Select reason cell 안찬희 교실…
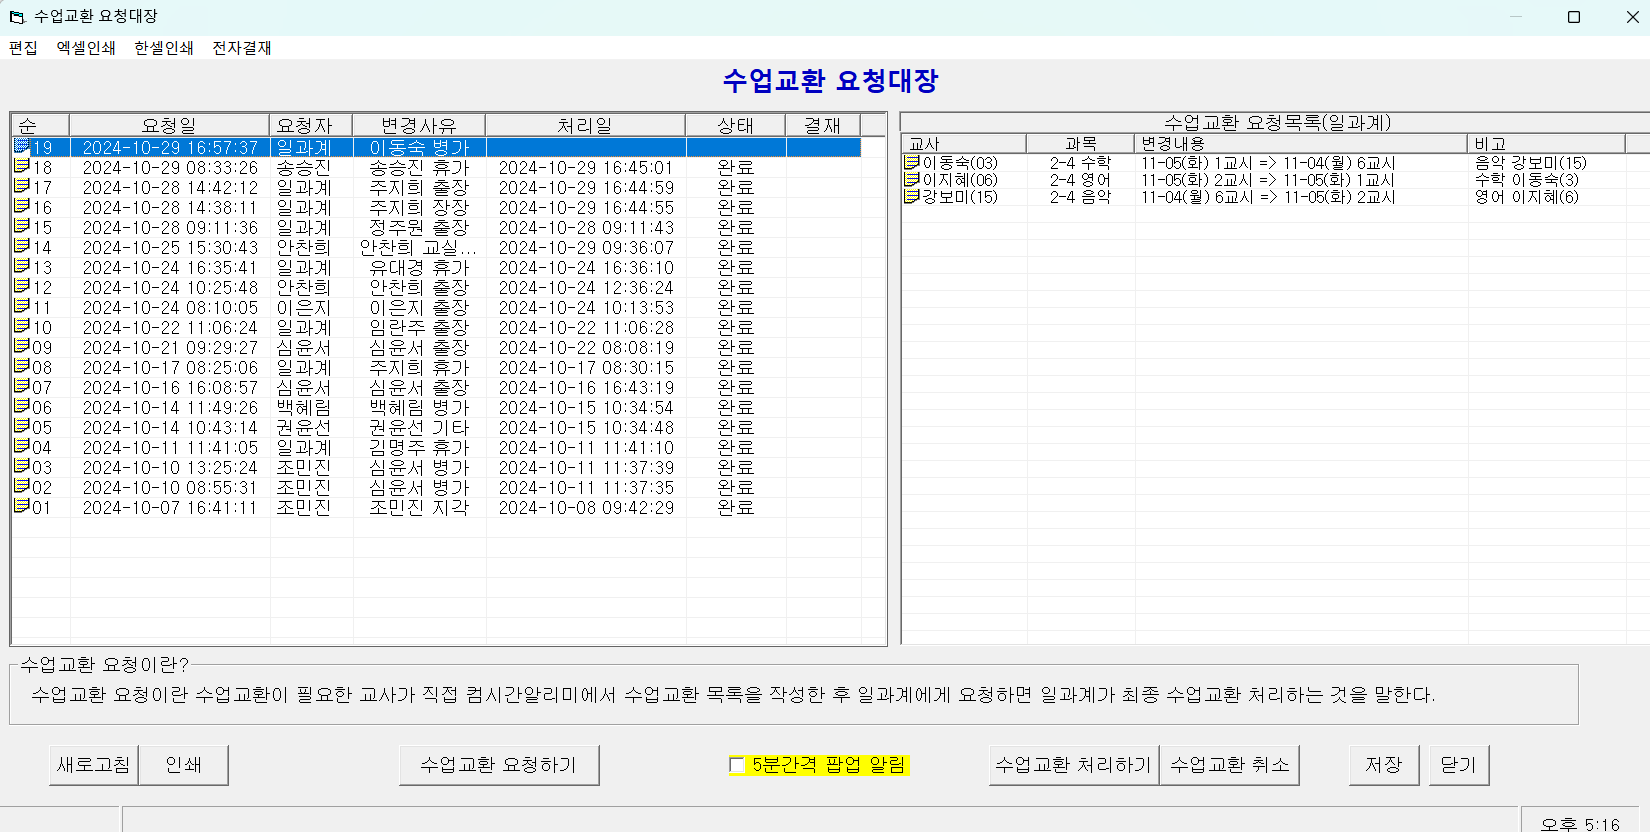The width and height of the screenshot is (1650, 832). tap(419, 247)
